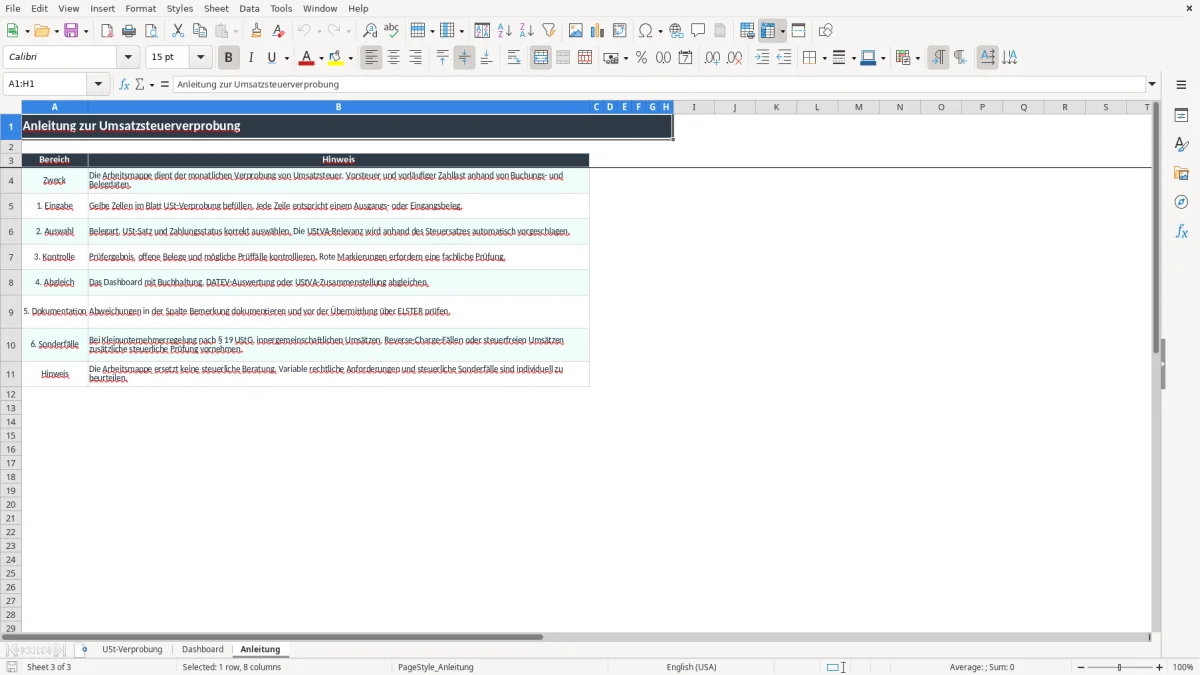Open the sidebar Gallery panel
Screen dimensions: 1200x675
pos(1181,173)
